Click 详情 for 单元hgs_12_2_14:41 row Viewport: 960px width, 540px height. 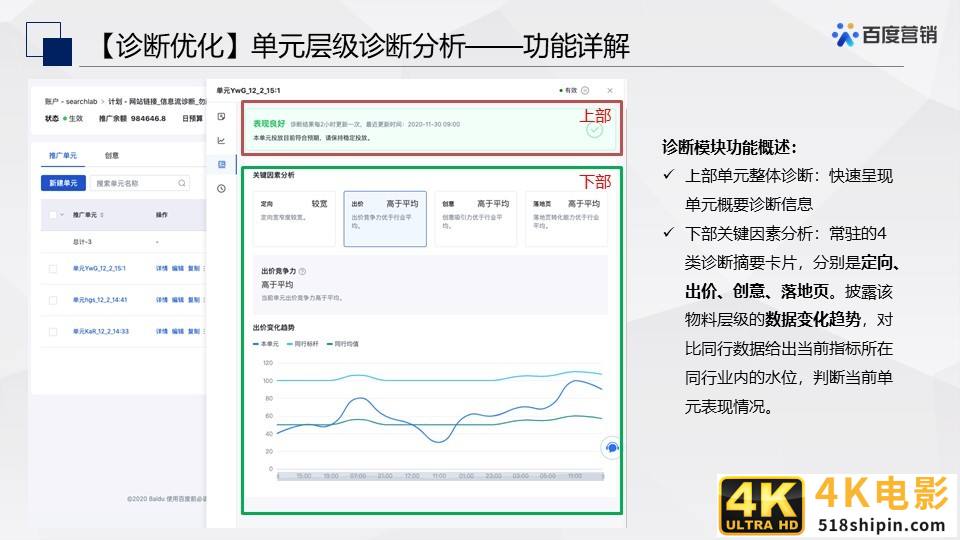162,300
